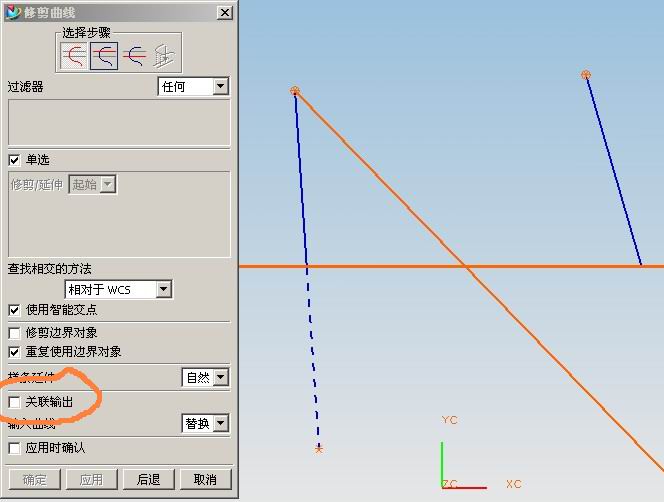Enable 修剪边界对象 checkbox
664x502 pixels.
(x=14, y=333)
